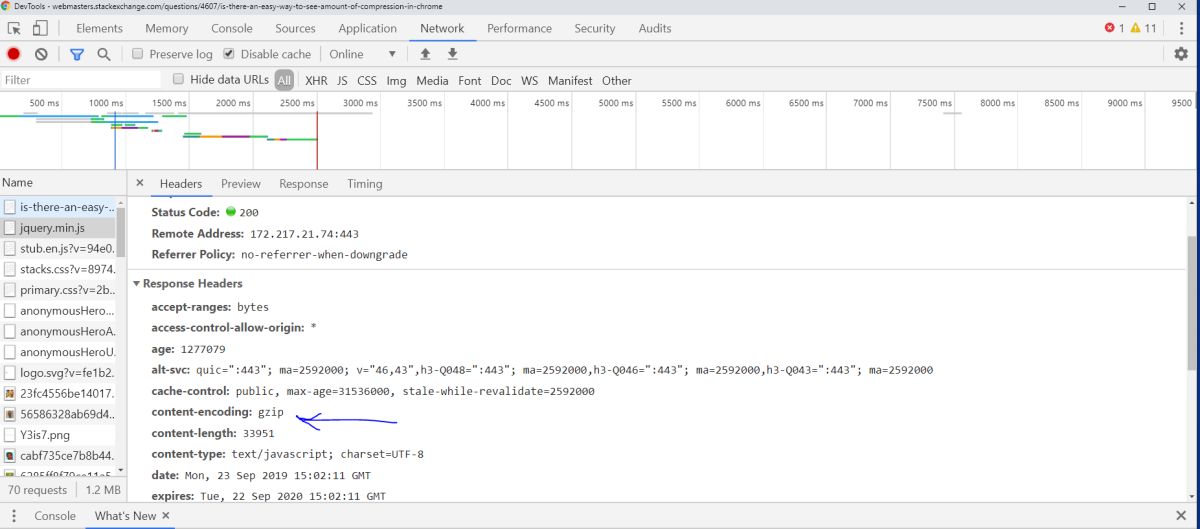Filter requests by Img

pyautogui.click(x=396, y=80)
